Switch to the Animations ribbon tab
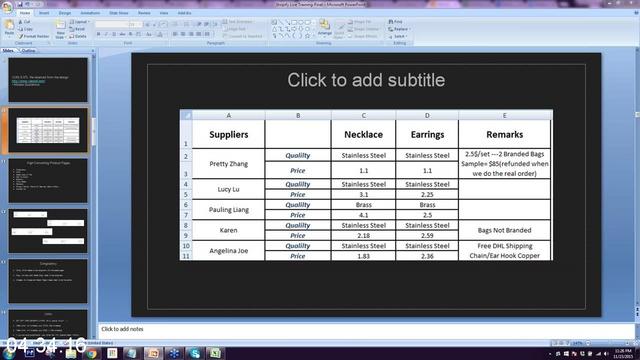640x360 pixels. tap(90, 13)
